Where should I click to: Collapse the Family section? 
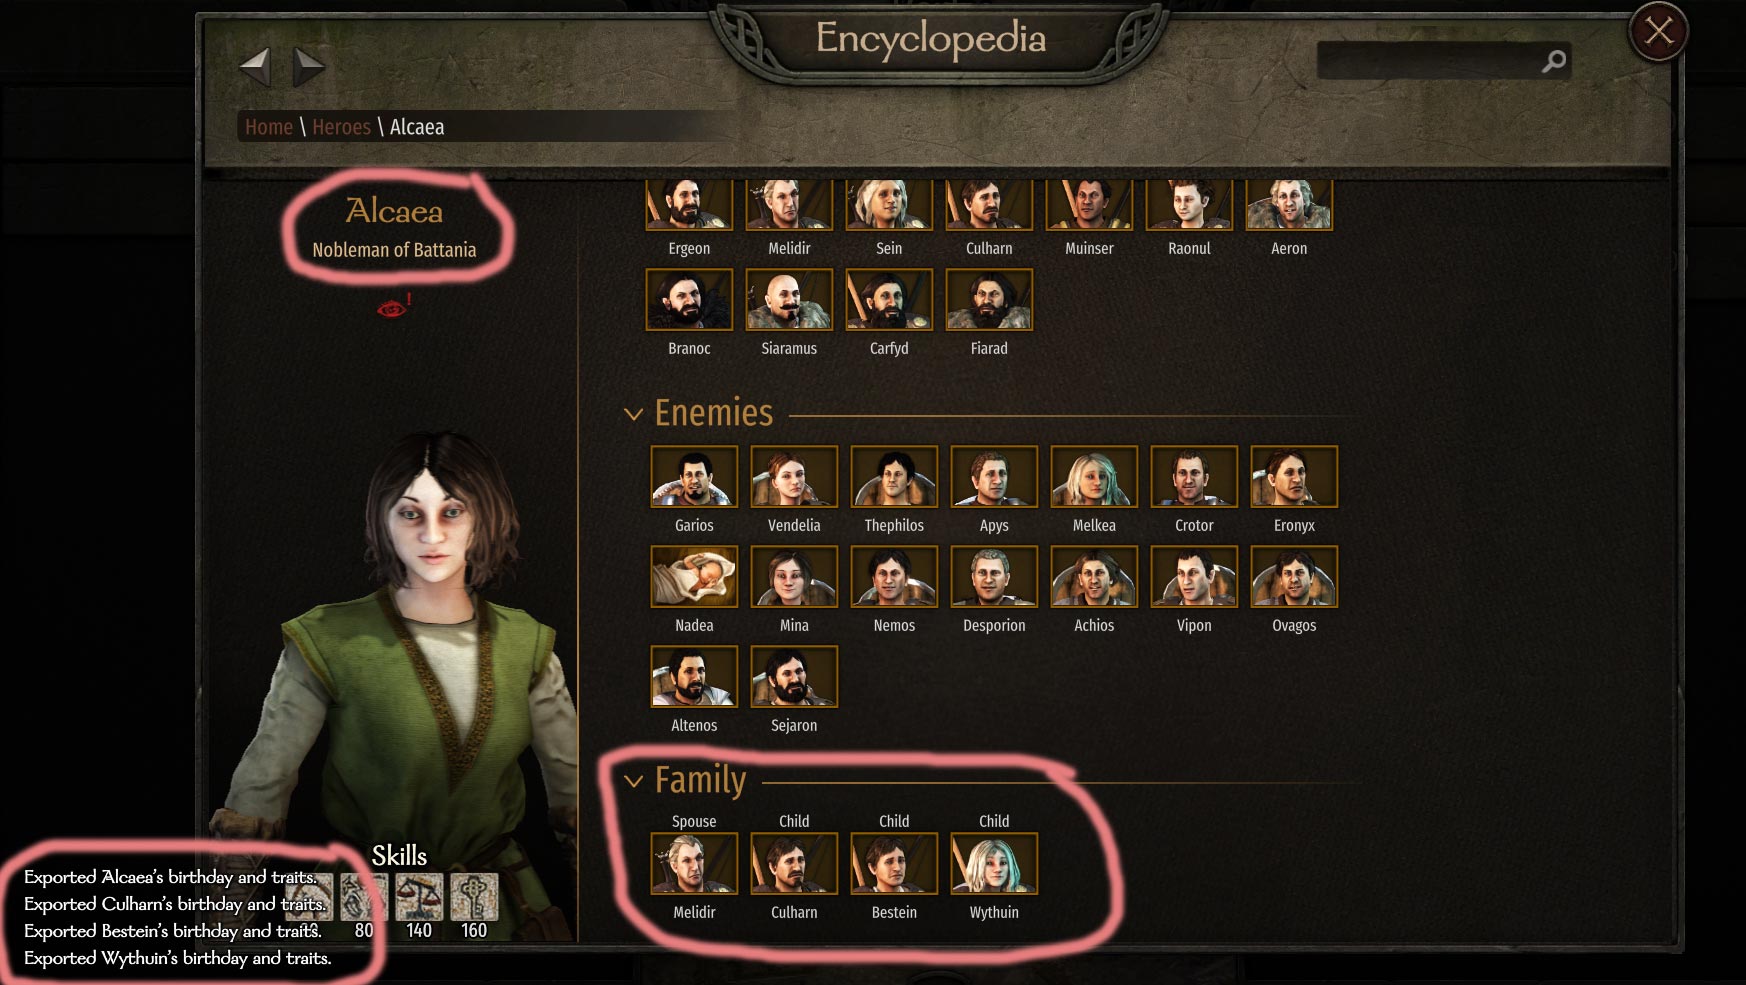click(x=633, y=781)
